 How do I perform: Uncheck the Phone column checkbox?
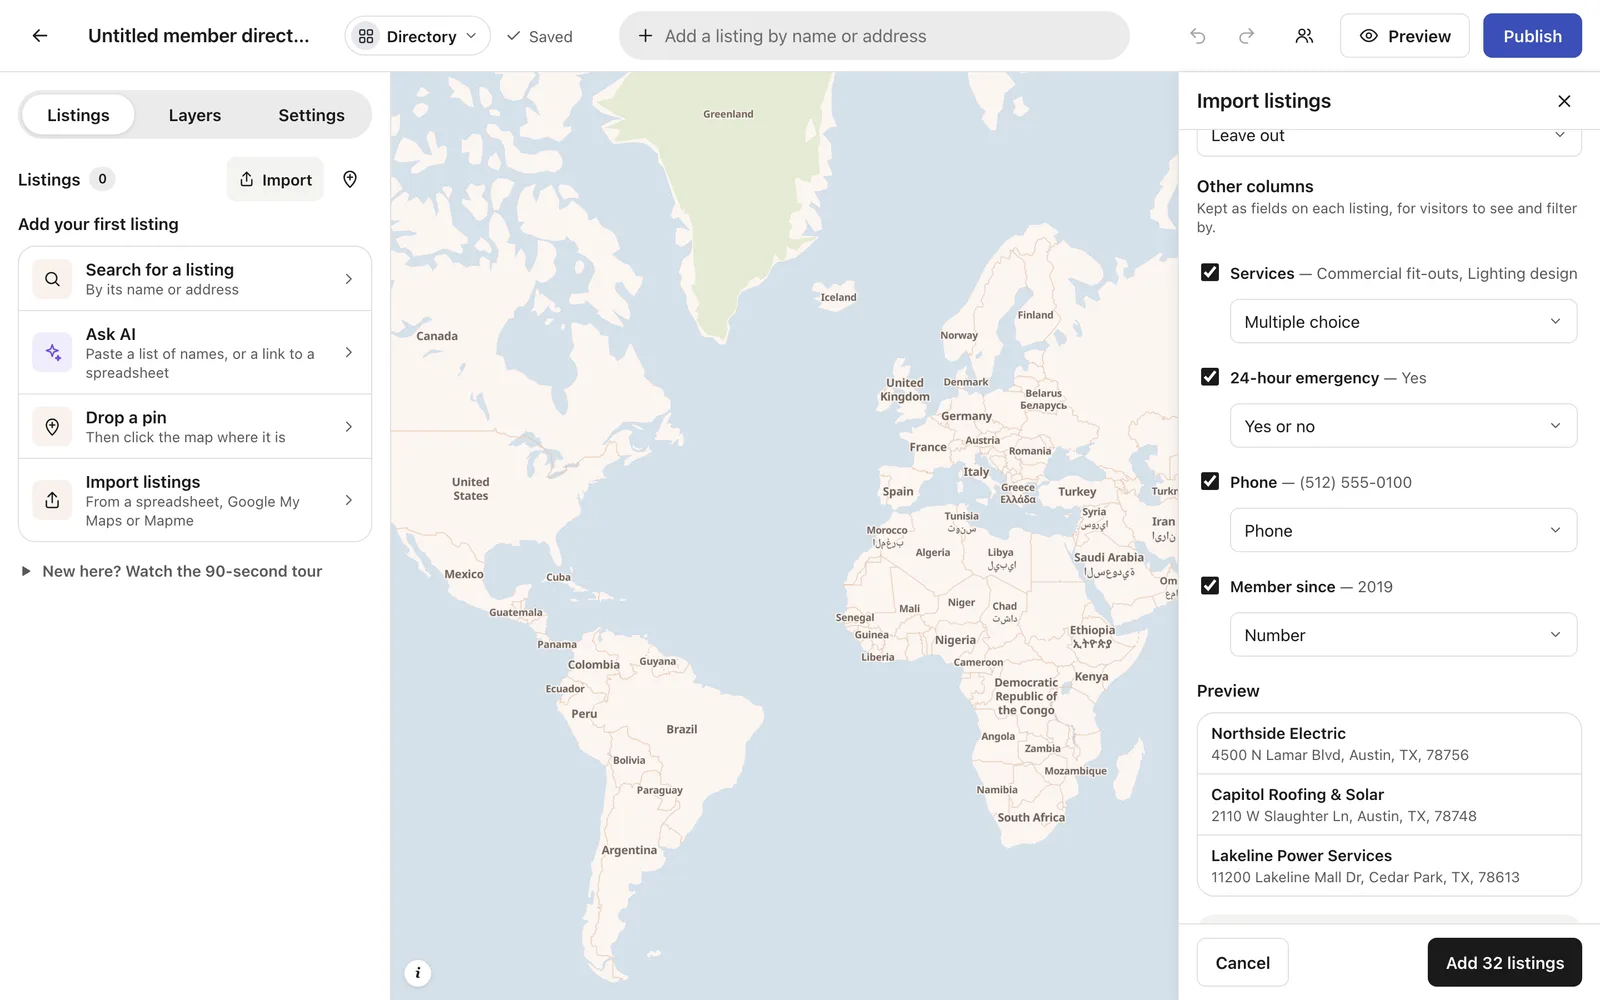click(x=1210, y=481)
